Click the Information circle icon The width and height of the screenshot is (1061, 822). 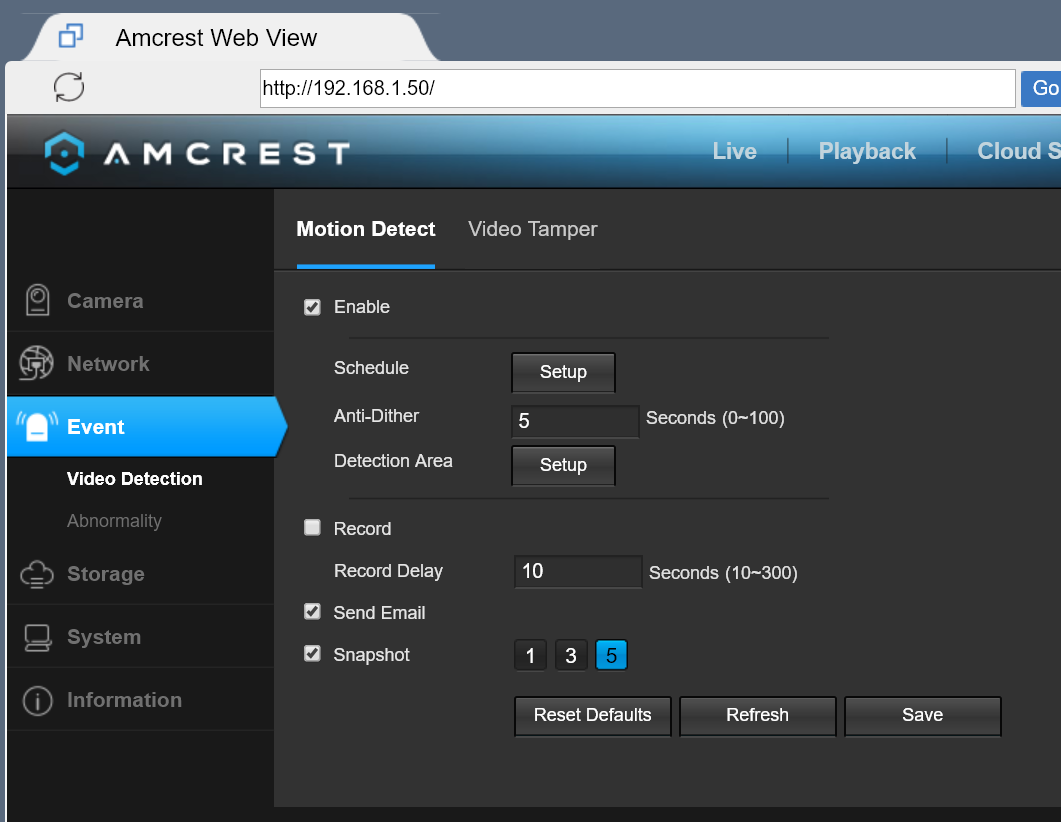tap(37, 700)
